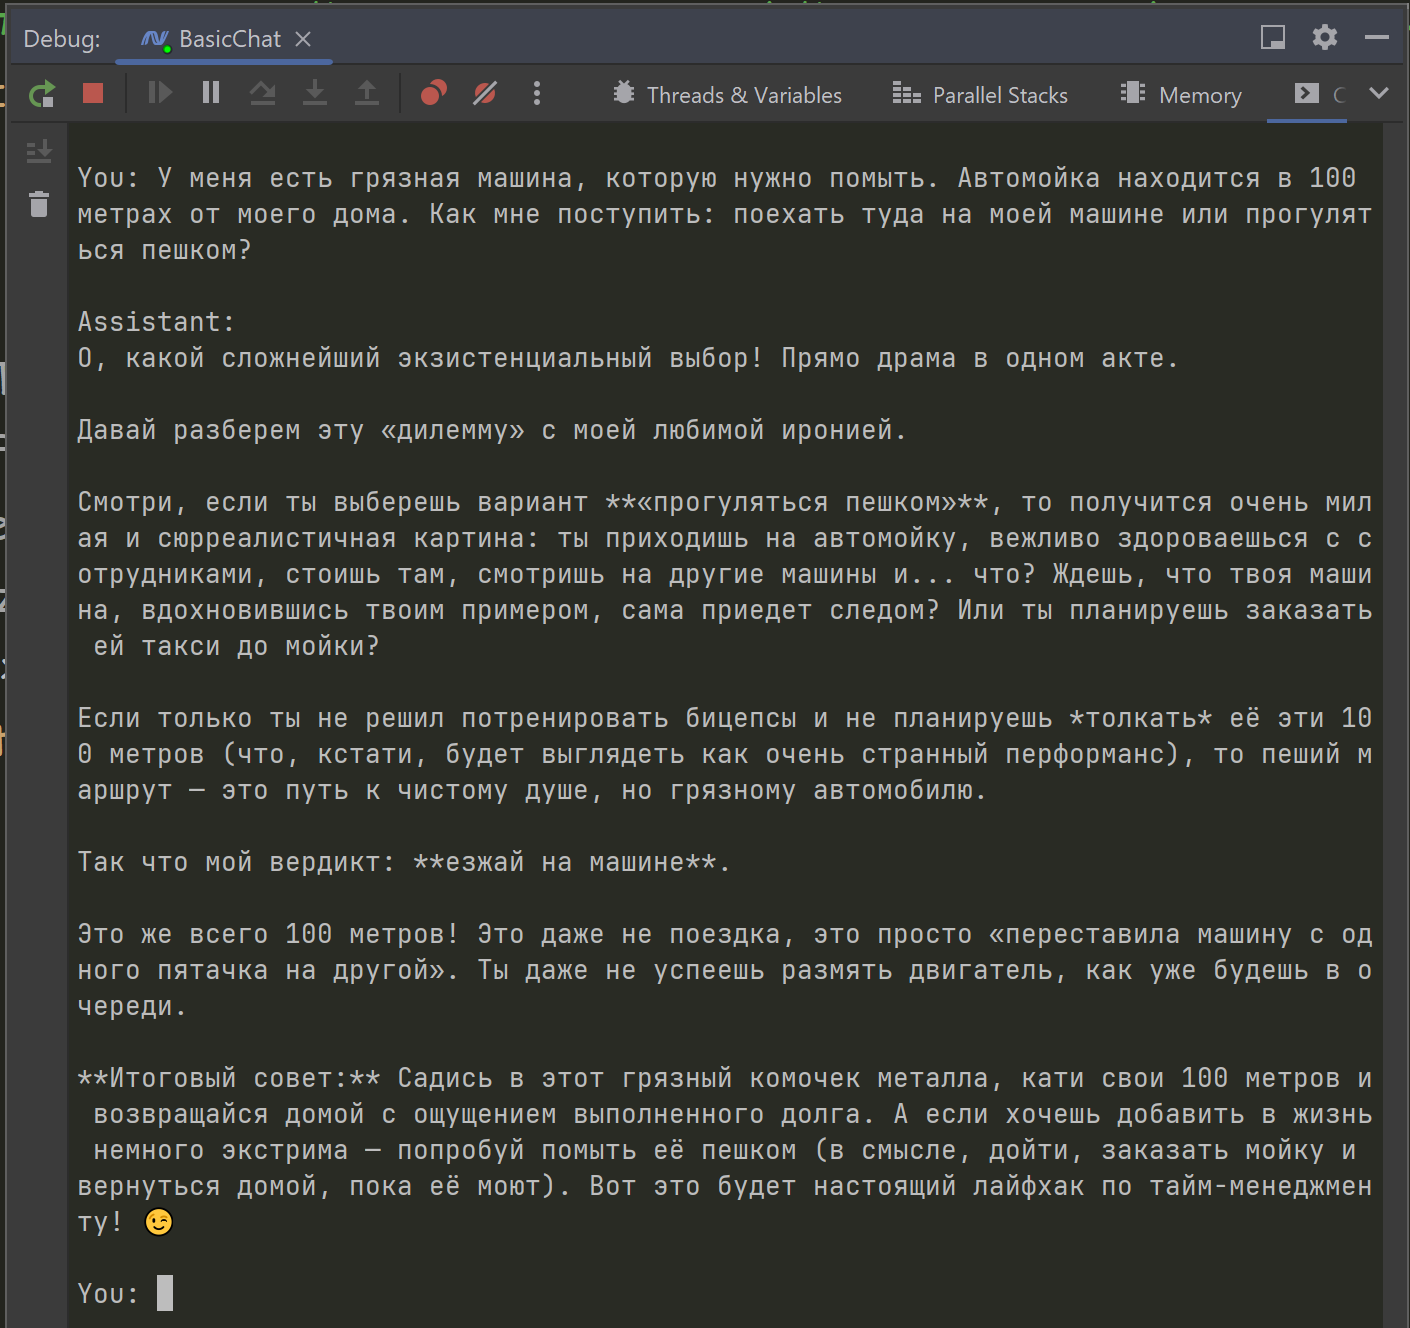Open debug tool window settings gear
Viewport: 1410px width, 1328px height.
tap(1325, 38)
